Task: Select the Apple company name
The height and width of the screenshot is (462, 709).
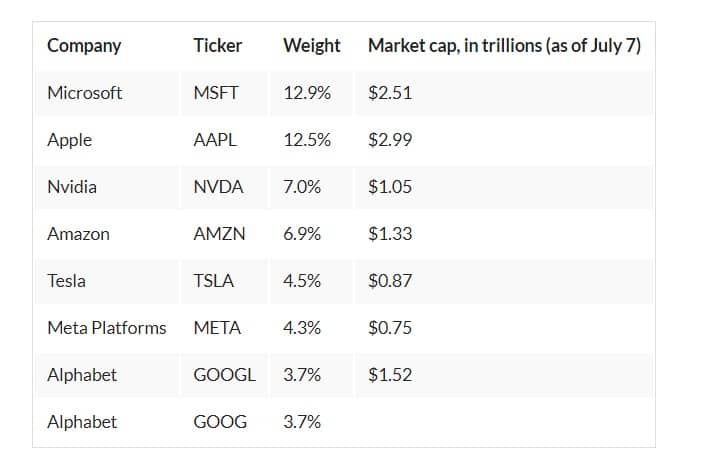Action: (x=69, y=140)
